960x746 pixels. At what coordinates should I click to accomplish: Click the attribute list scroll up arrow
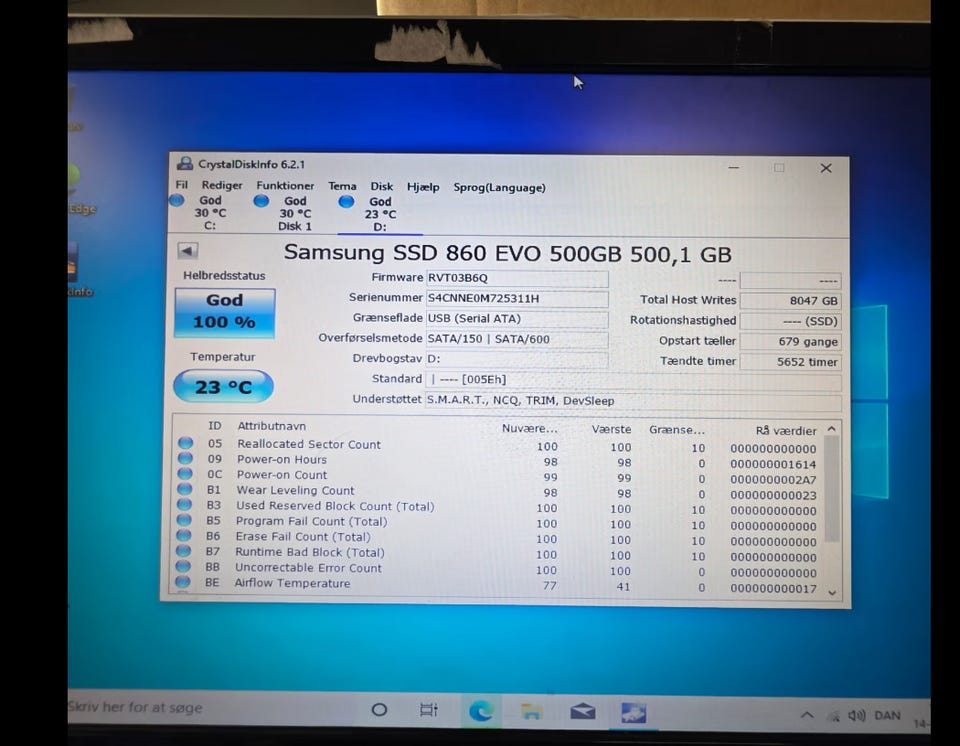coord(831,429)
